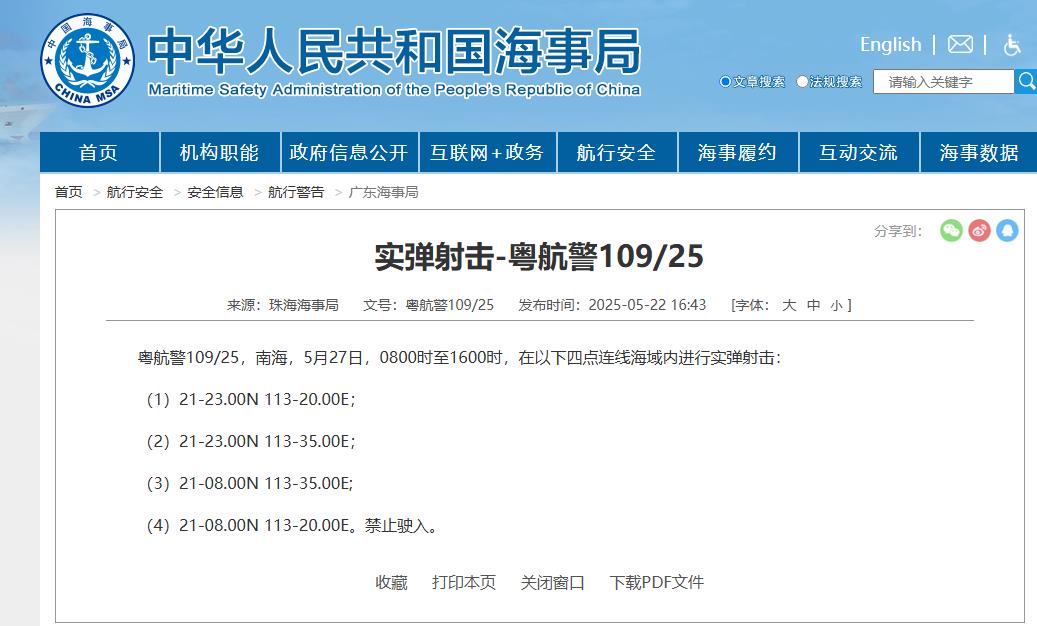Viewport: 1037px width, 626px height.
Task: Share the notice to WeChat
Action: (951, 231)
